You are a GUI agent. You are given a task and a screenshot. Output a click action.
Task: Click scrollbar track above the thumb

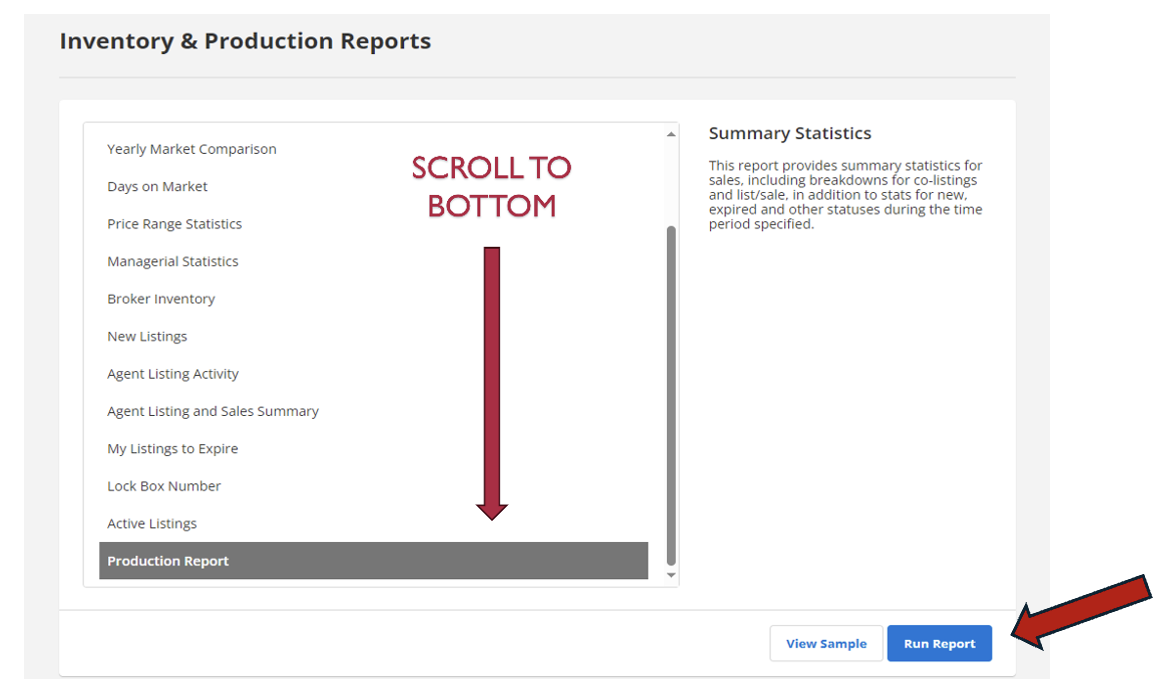click(x=671, y=180)
